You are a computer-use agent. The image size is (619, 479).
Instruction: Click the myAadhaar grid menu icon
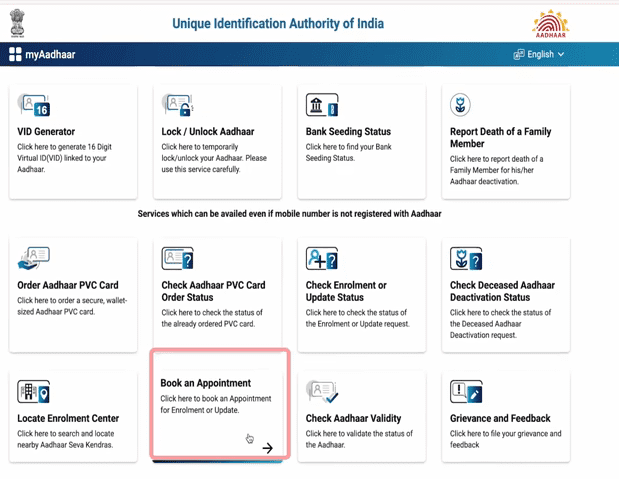tap(16, 54)
